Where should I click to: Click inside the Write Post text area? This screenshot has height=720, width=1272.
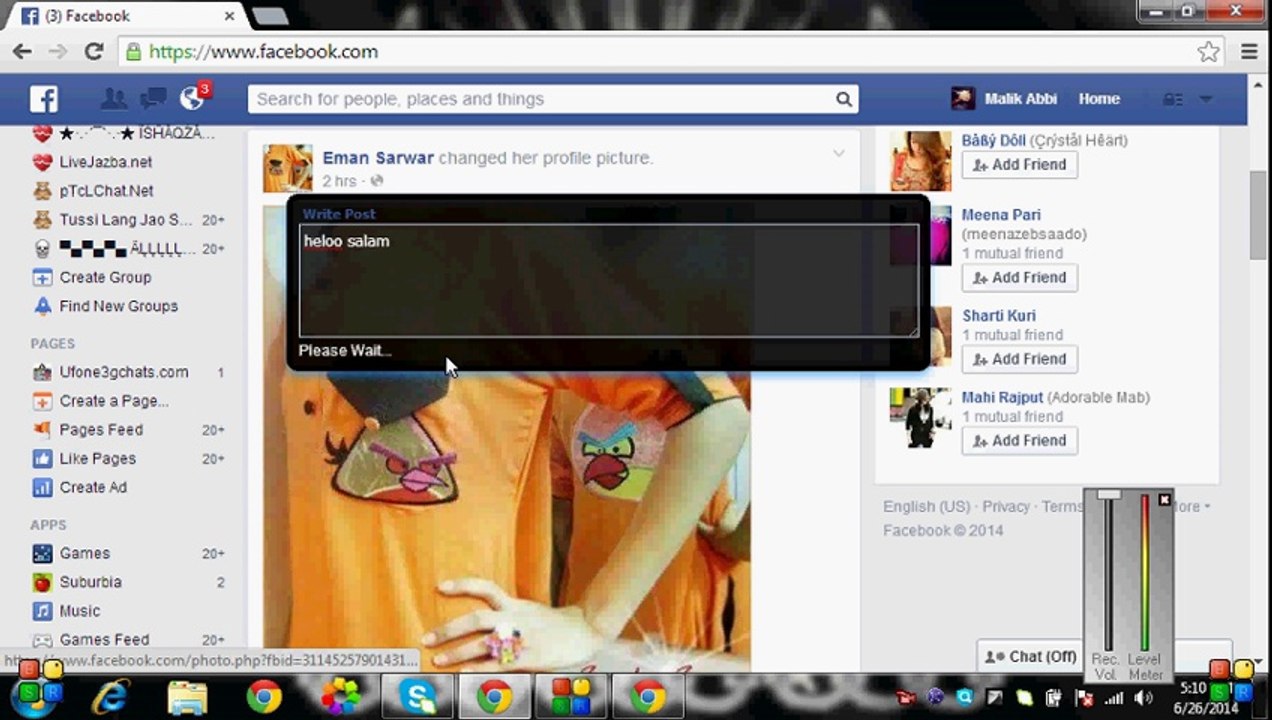608,280
